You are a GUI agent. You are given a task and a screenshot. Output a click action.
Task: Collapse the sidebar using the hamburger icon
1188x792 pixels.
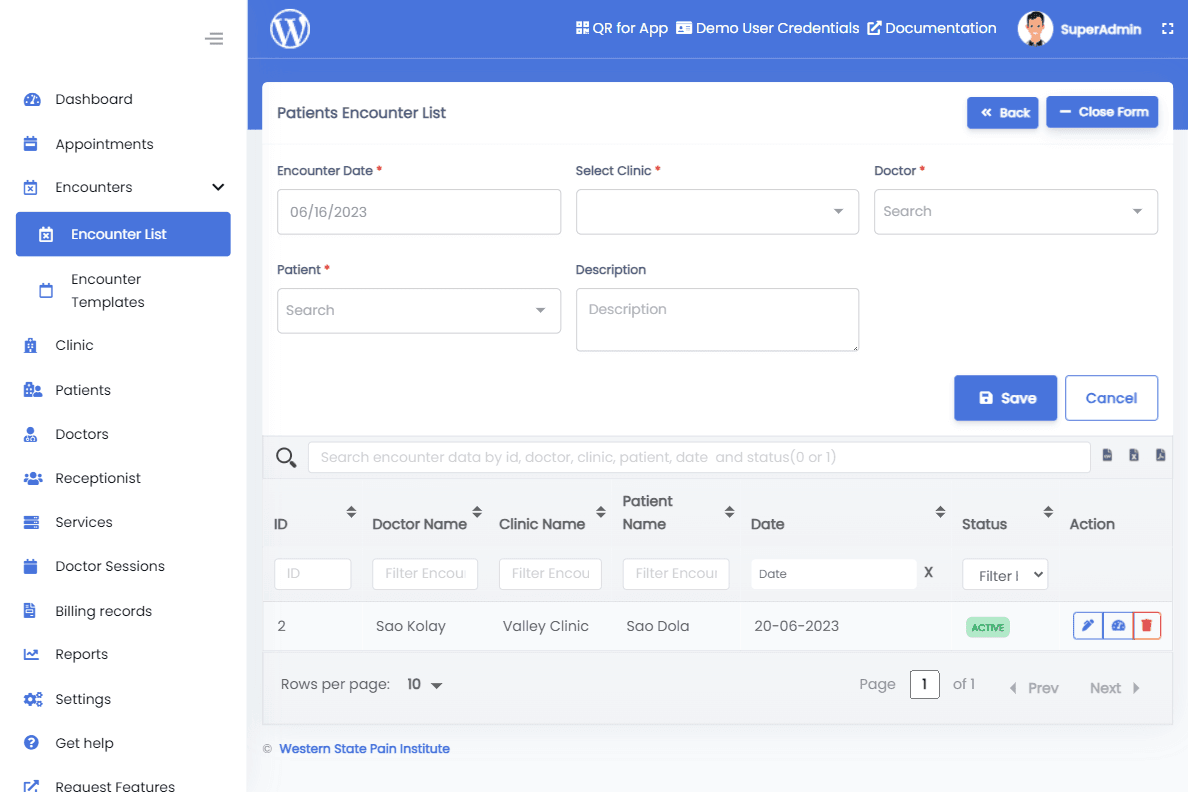pyautogui.click(x=214, y=38)
